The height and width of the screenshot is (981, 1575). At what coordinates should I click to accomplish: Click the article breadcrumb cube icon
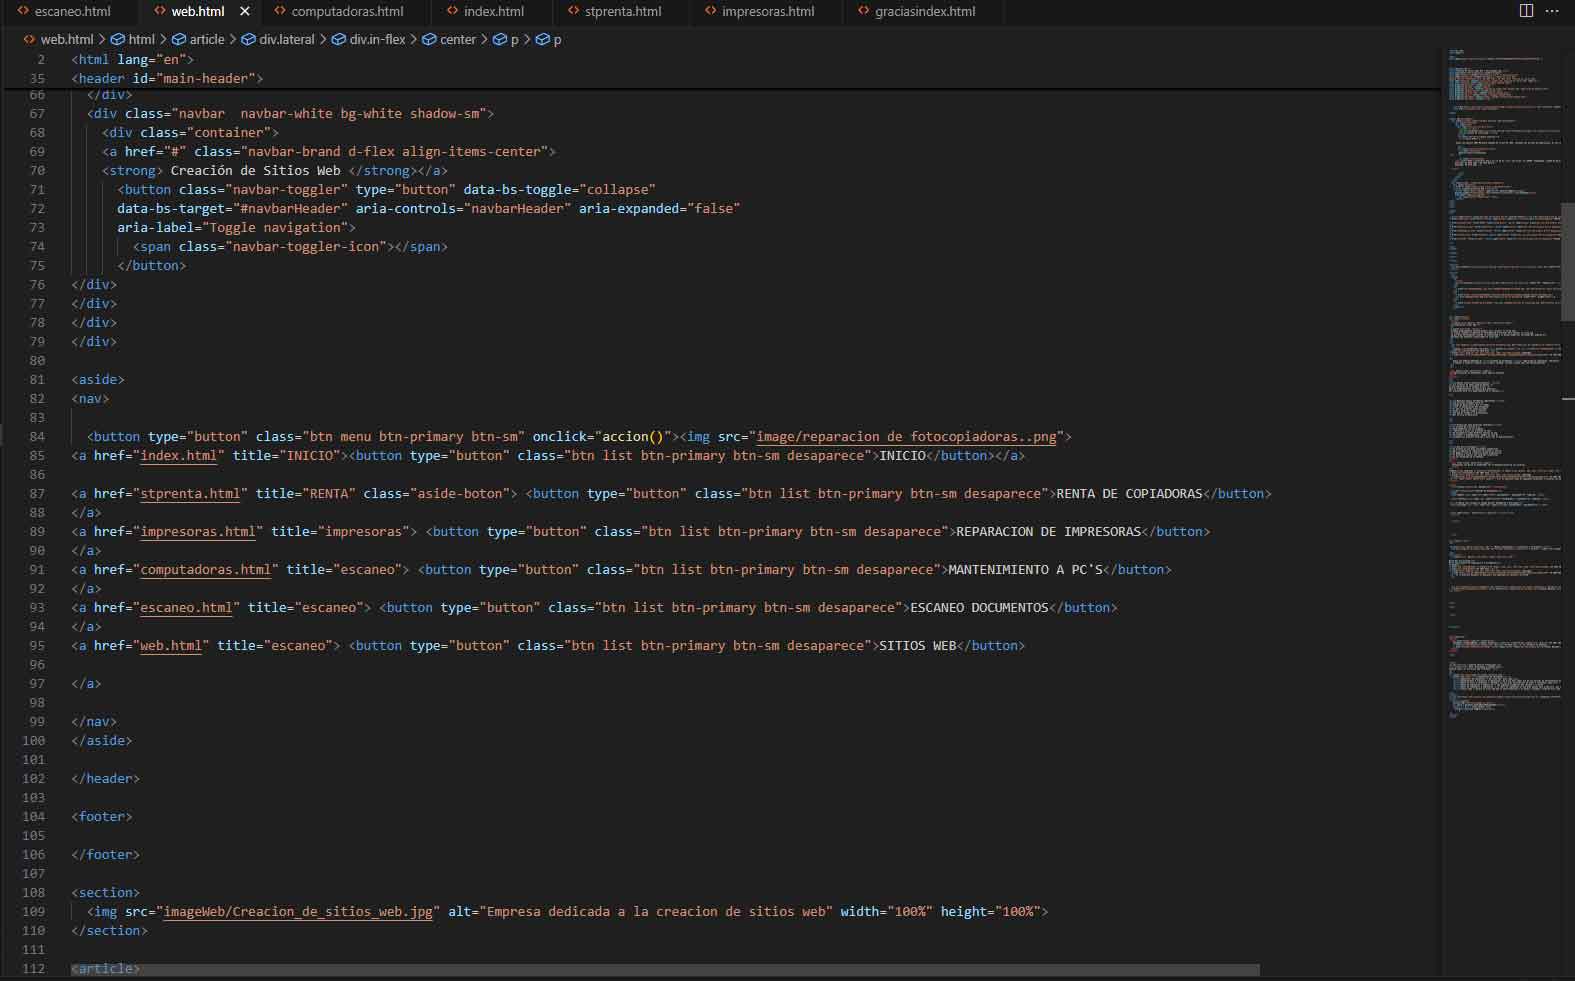tap(179, 40)
